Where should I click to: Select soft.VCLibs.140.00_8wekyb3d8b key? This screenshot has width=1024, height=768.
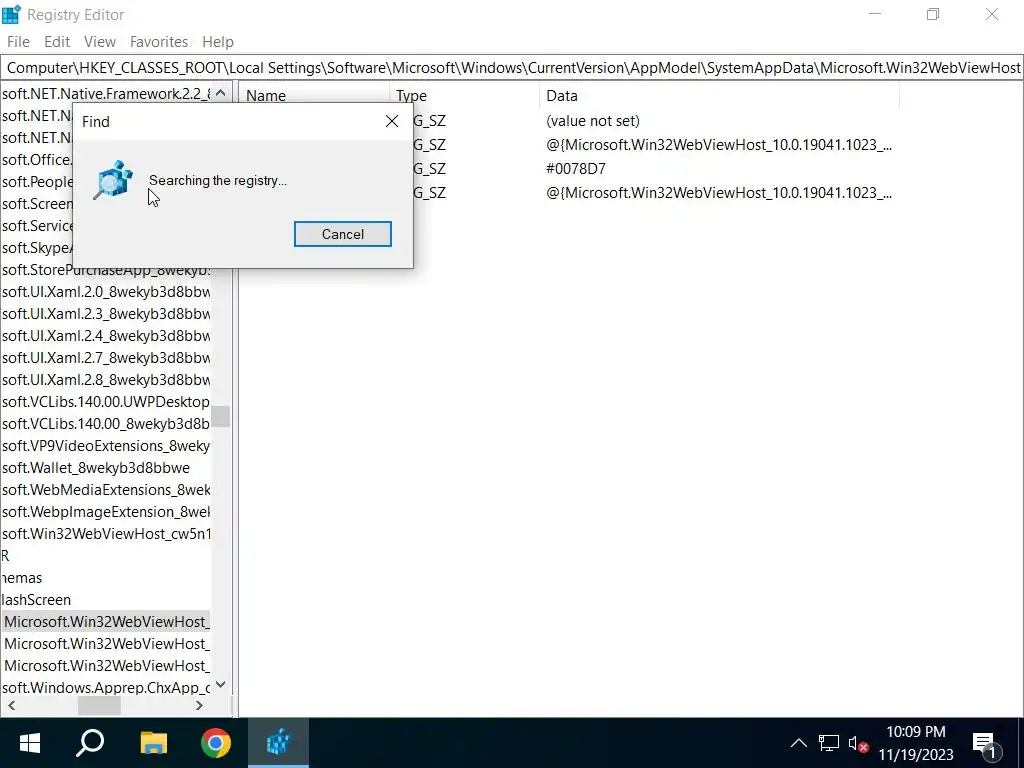point(106,424)
